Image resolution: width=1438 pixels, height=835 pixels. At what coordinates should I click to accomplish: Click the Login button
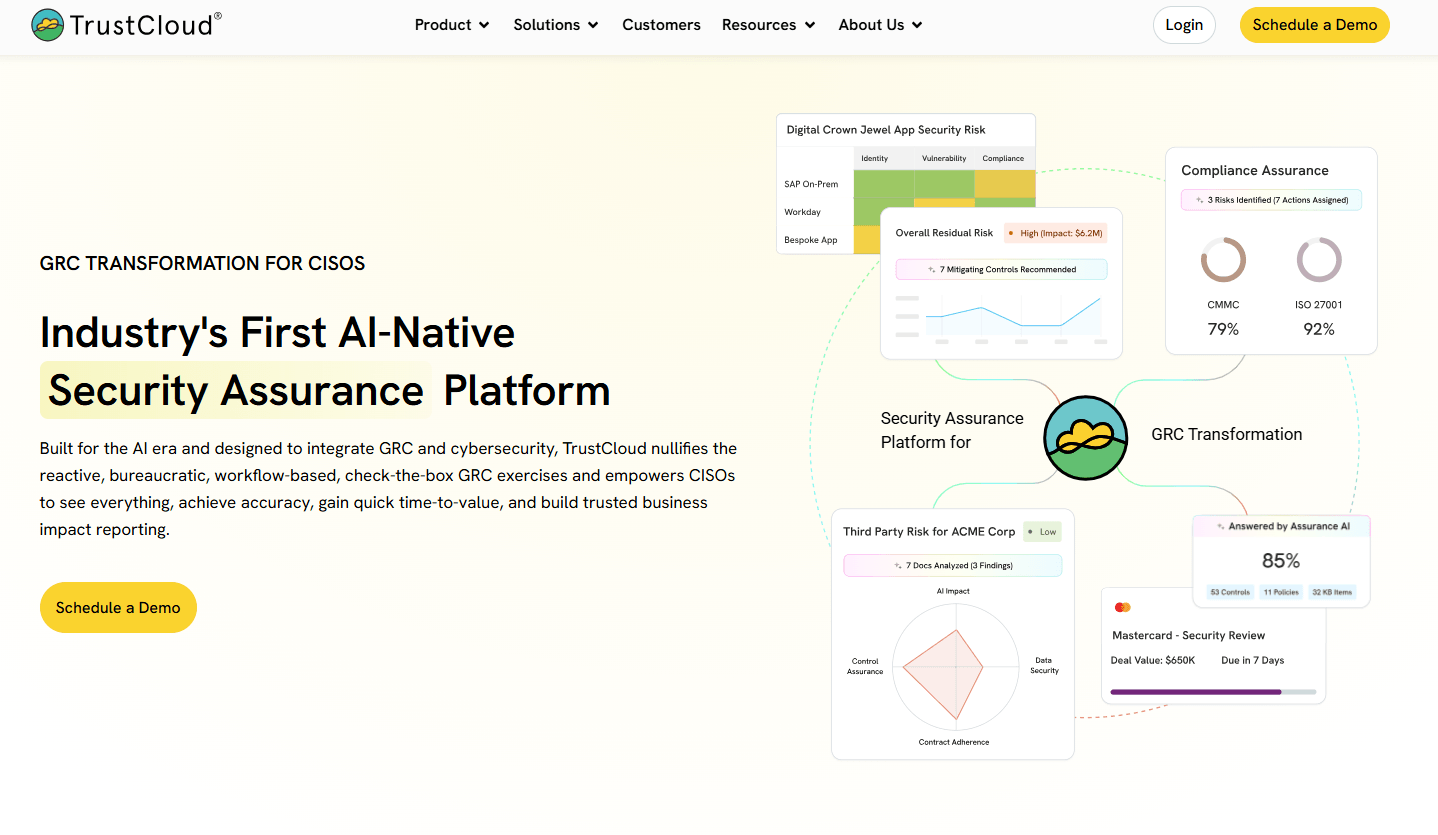coord(1184,25)
